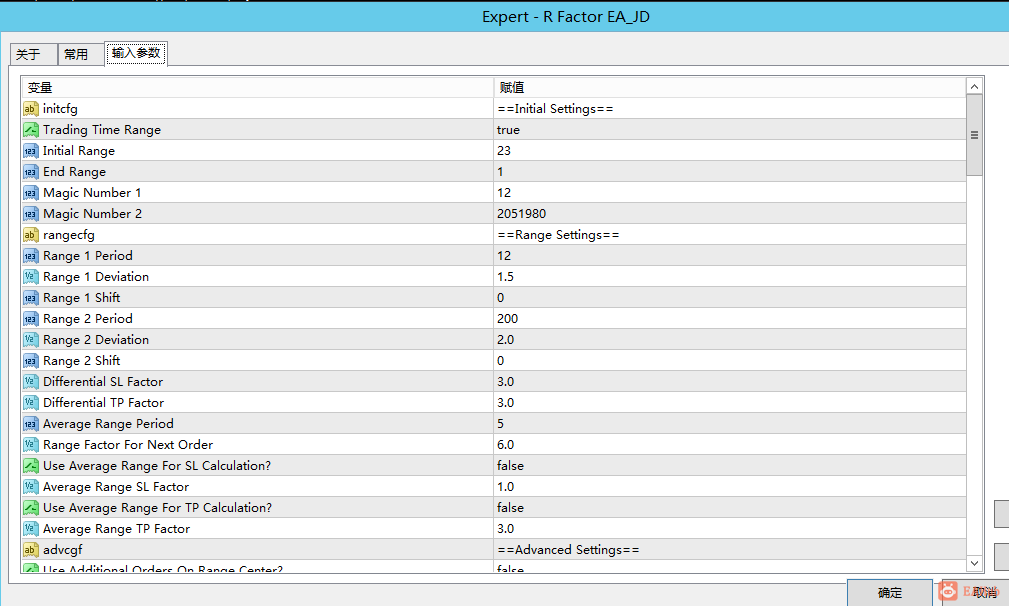Click the Range Factor For Next Order variable name
This screenshot has height=606, width=1009.
pyautogui.click(x=127, y=445)
